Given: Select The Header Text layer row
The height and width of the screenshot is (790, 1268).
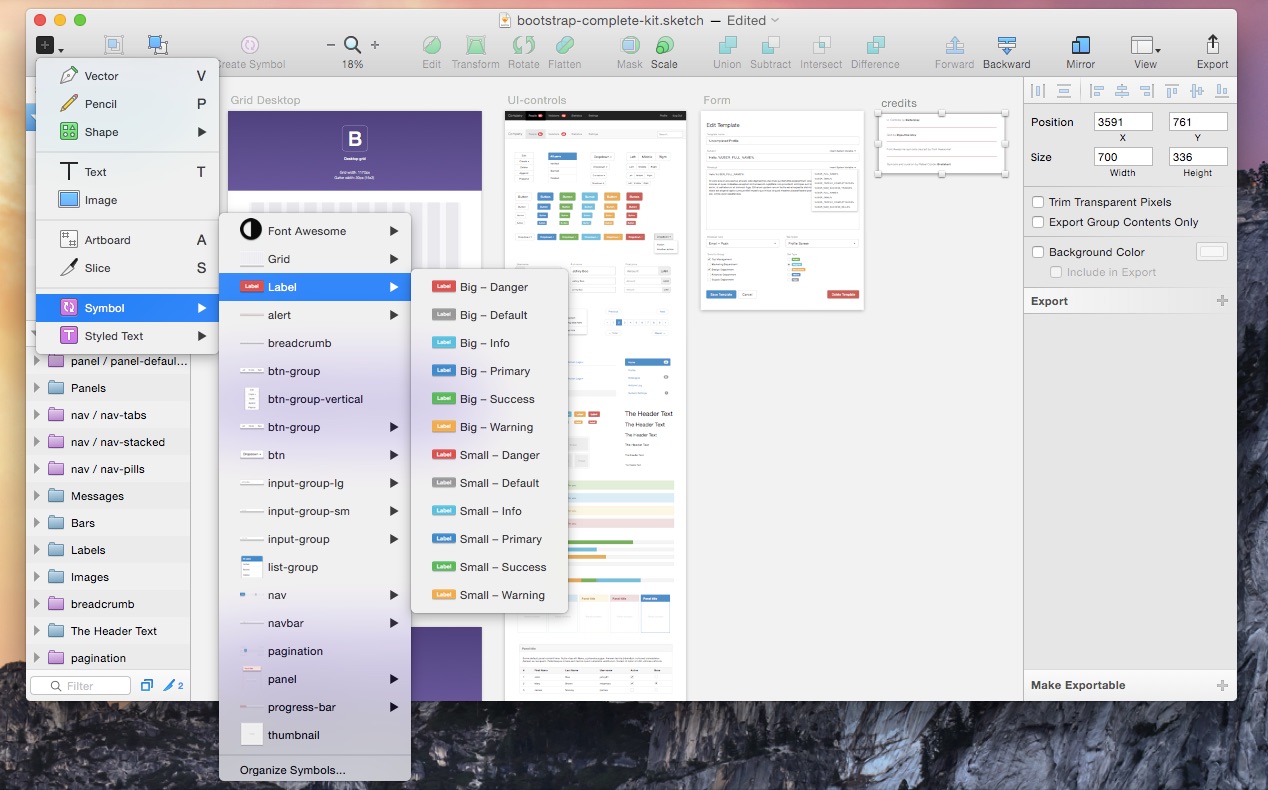Looking at the screenshot, I should click(108, 631).
